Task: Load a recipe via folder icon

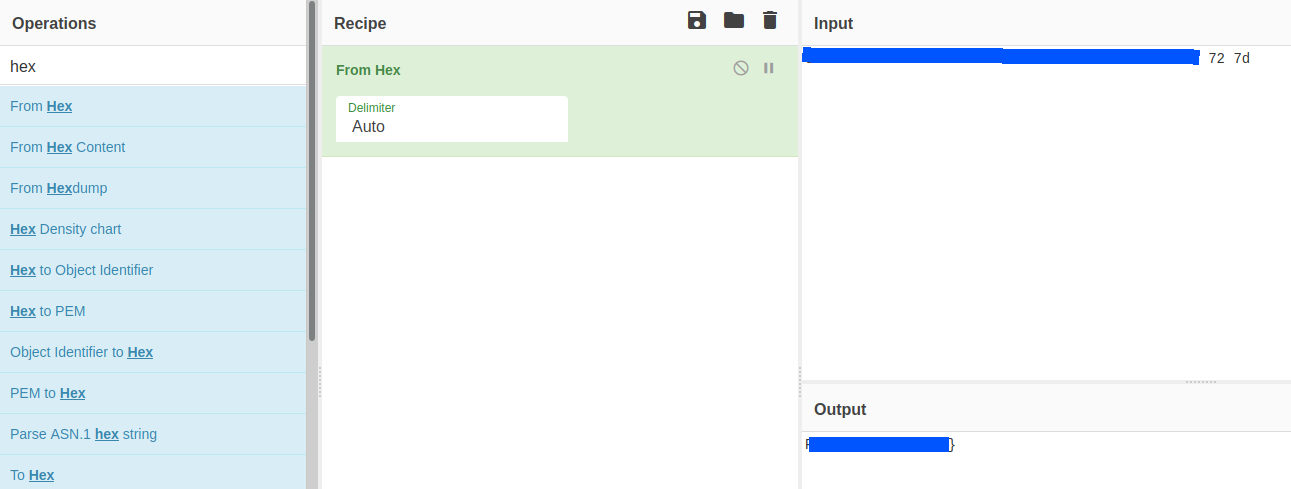Action: pyautogui.click(x=734, y=21)
